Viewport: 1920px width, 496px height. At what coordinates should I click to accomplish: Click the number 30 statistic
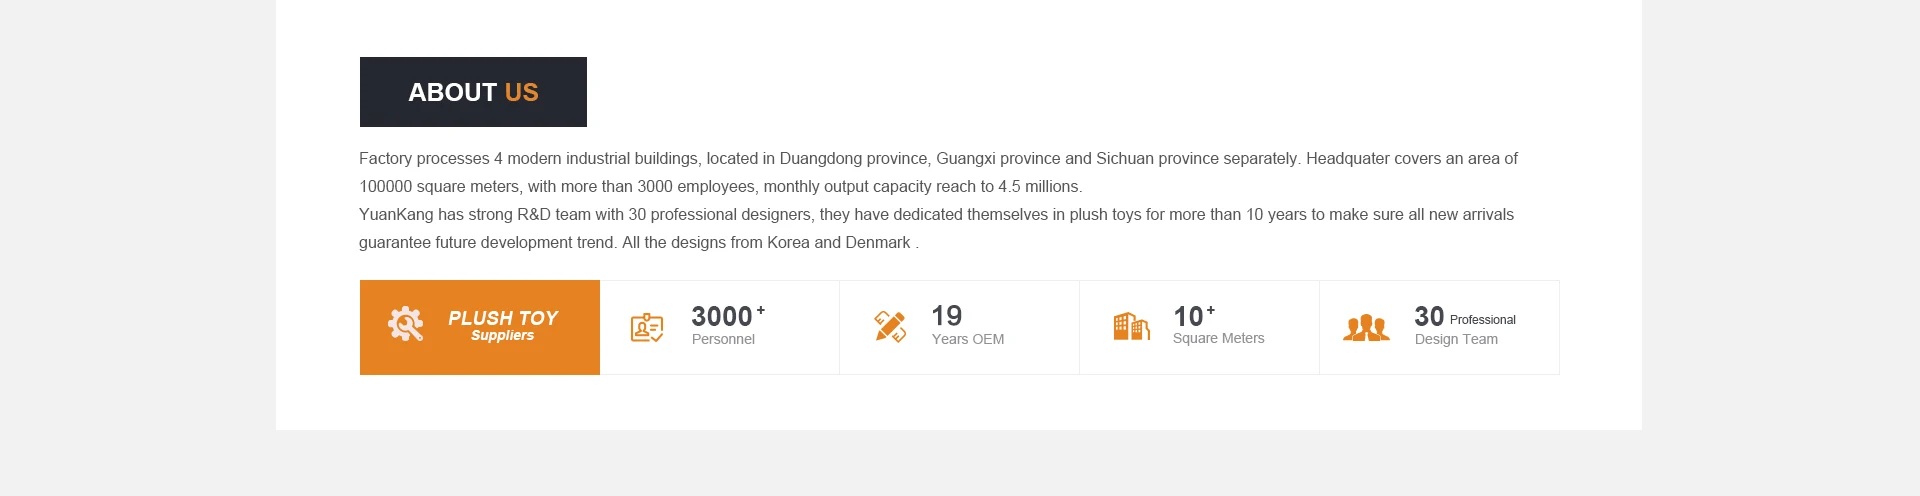(x=1429, y=317)
